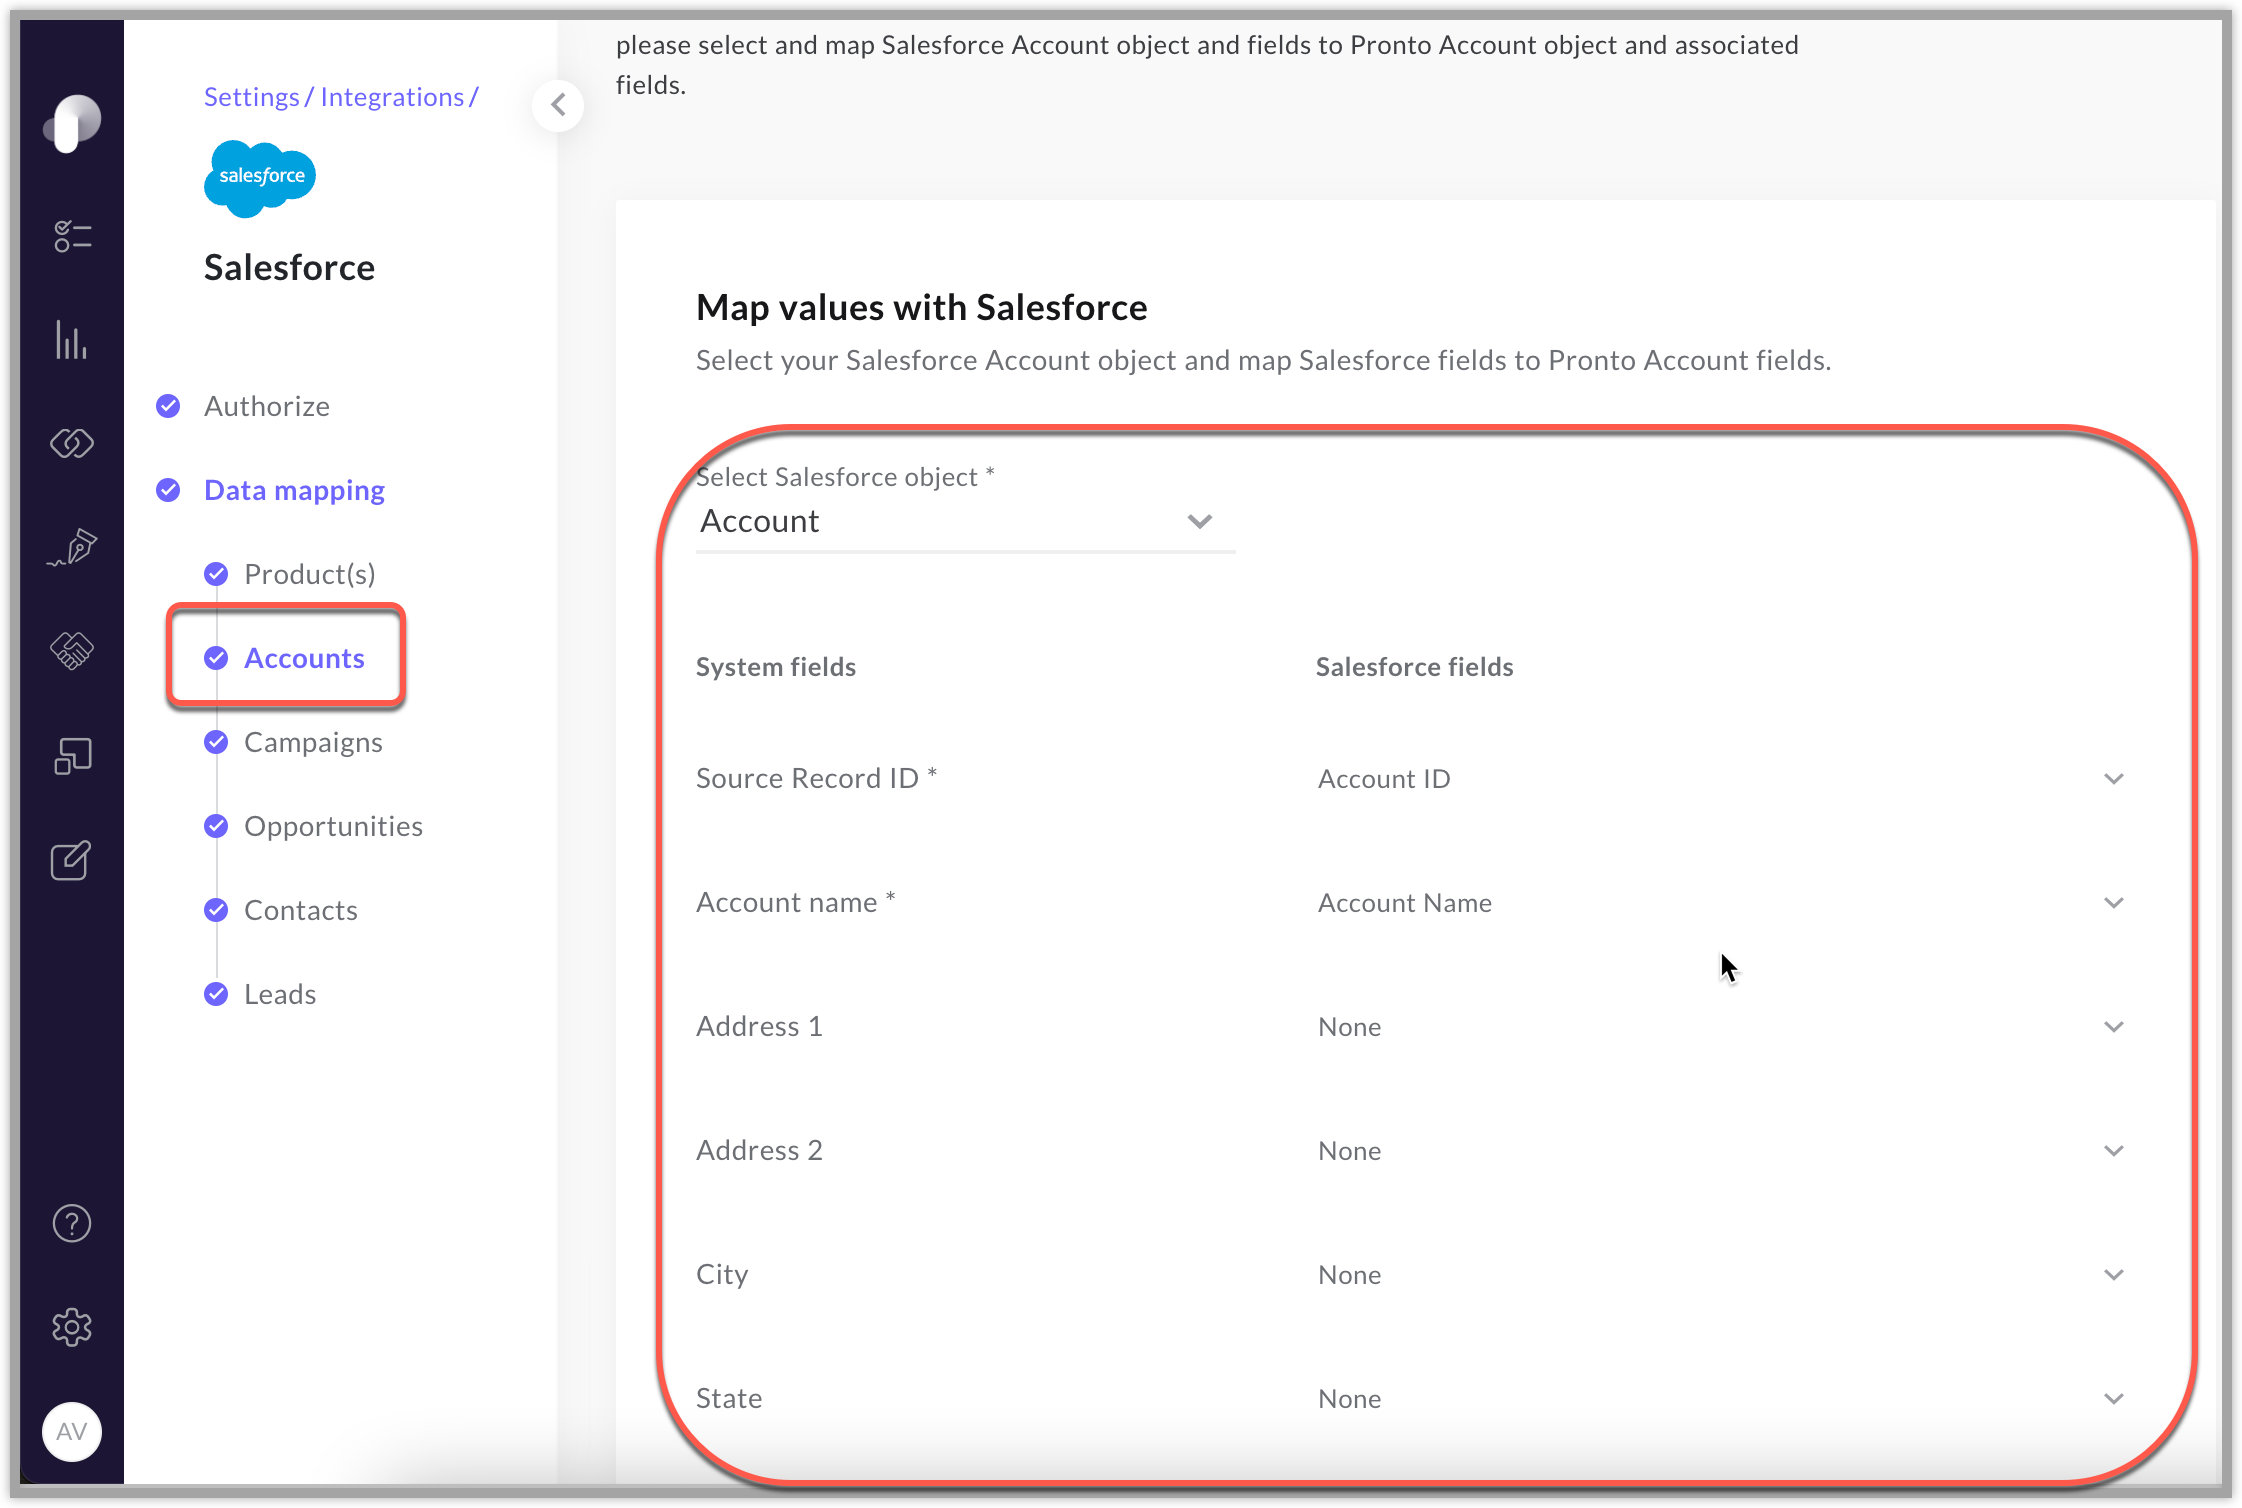The height and width of the screenshot is (1508, 2242).
Task: Collapse the sidebar with the chevron button
Action: click(558, 105)
